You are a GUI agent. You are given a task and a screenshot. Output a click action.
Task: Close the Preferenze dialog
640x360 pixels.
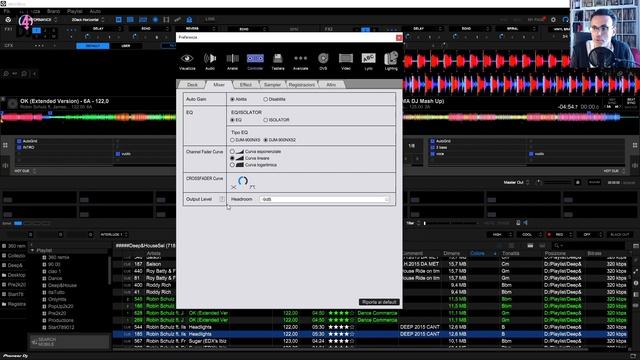tap(399, 38)
